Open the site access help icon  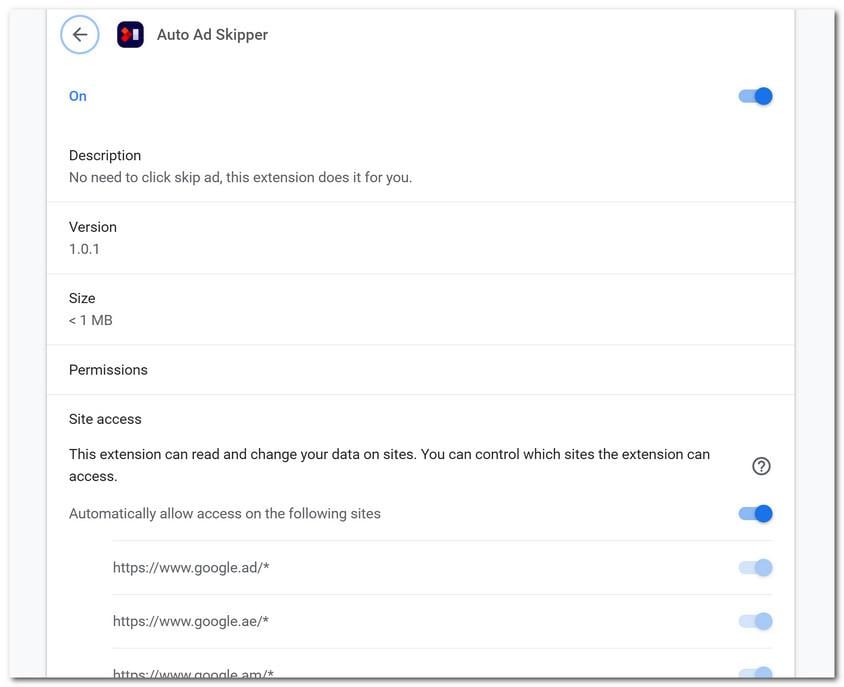pos(761,466)
